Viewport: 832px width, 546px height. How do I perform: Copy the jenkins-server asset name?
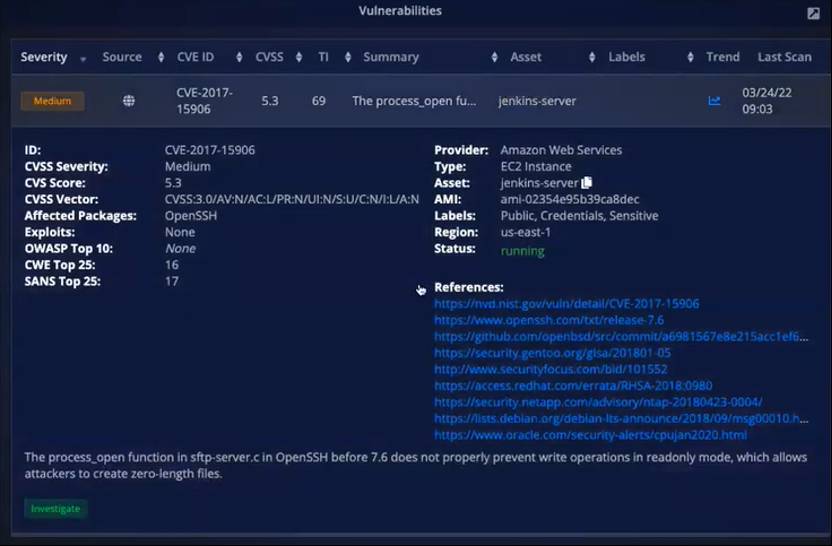coord(587,183)
